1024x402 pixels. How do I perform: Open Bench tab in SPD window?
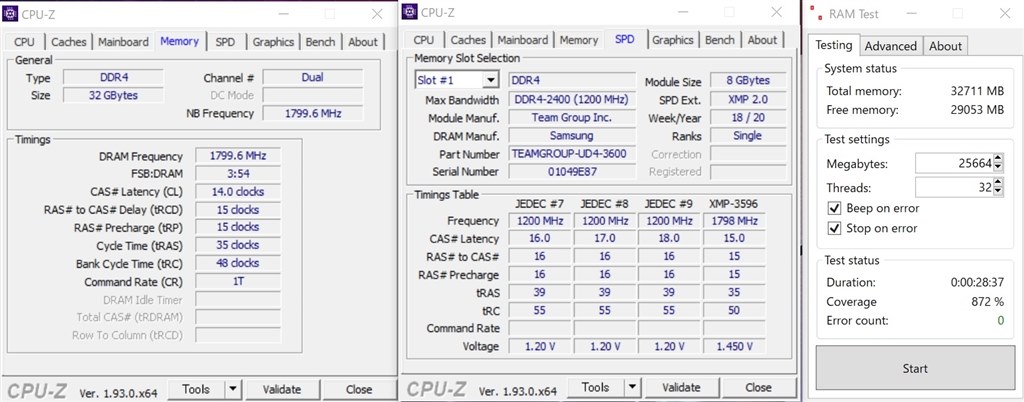point(720,40)
